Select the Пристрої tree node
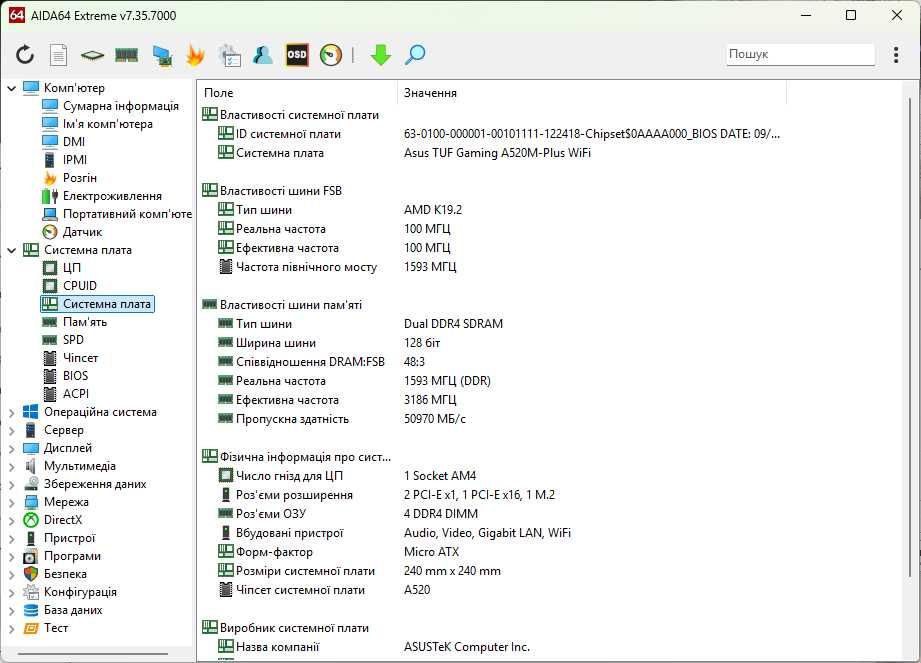Image resolution: width=921 pixels, height=663 pixels. (x=69, y=538)
